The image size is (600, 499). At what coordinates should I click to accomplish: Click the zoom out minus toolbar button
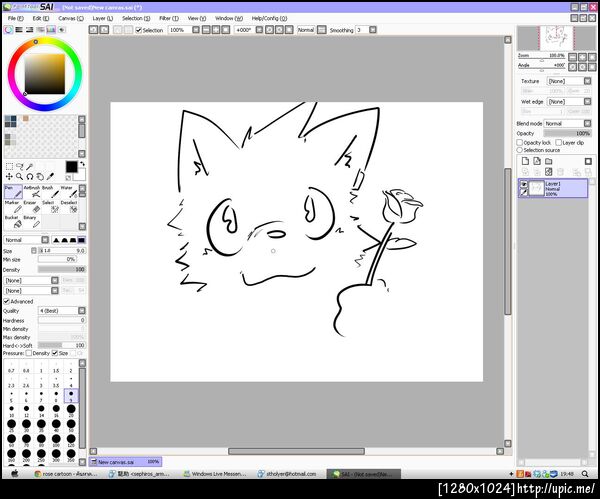click(x=206, y=29)
